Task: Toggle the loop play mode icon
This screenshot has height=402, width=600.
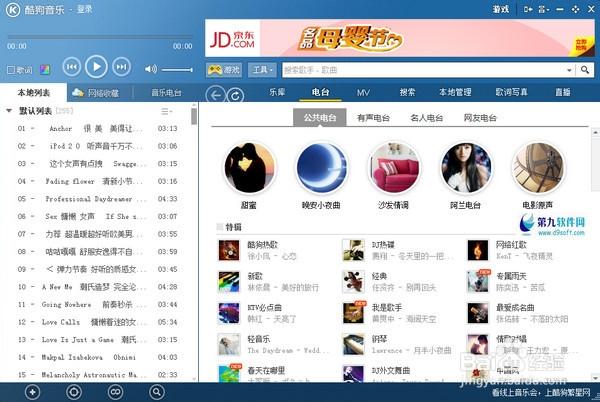Action: [x=115, y=392]
